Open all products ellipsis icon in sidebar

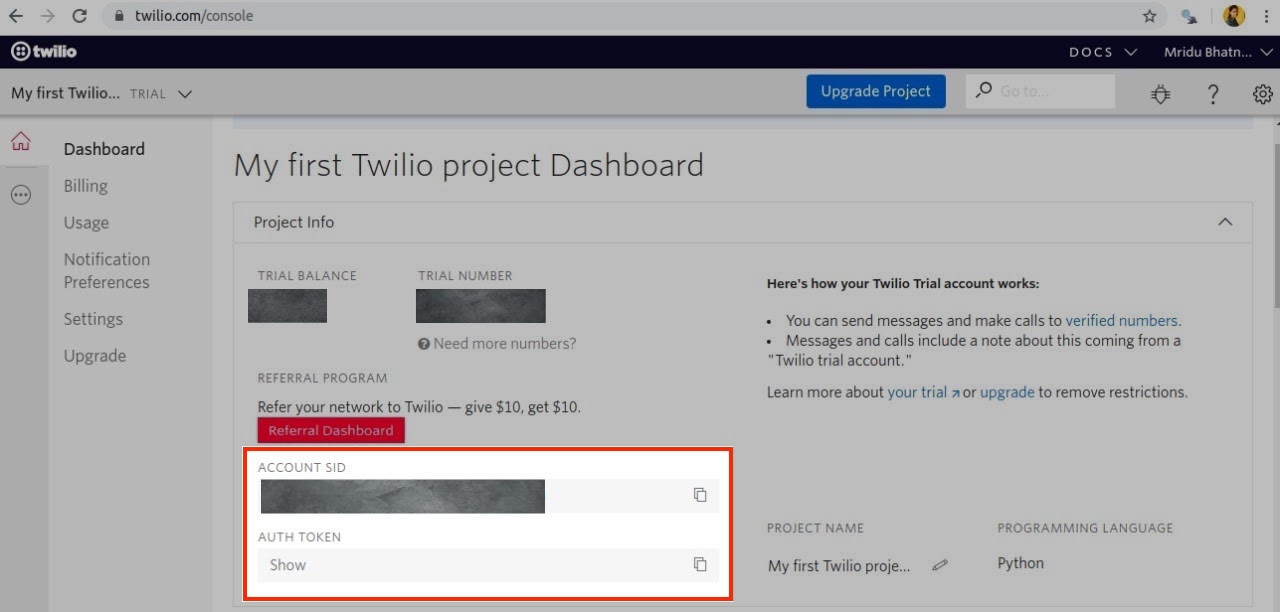click(21, 195)
